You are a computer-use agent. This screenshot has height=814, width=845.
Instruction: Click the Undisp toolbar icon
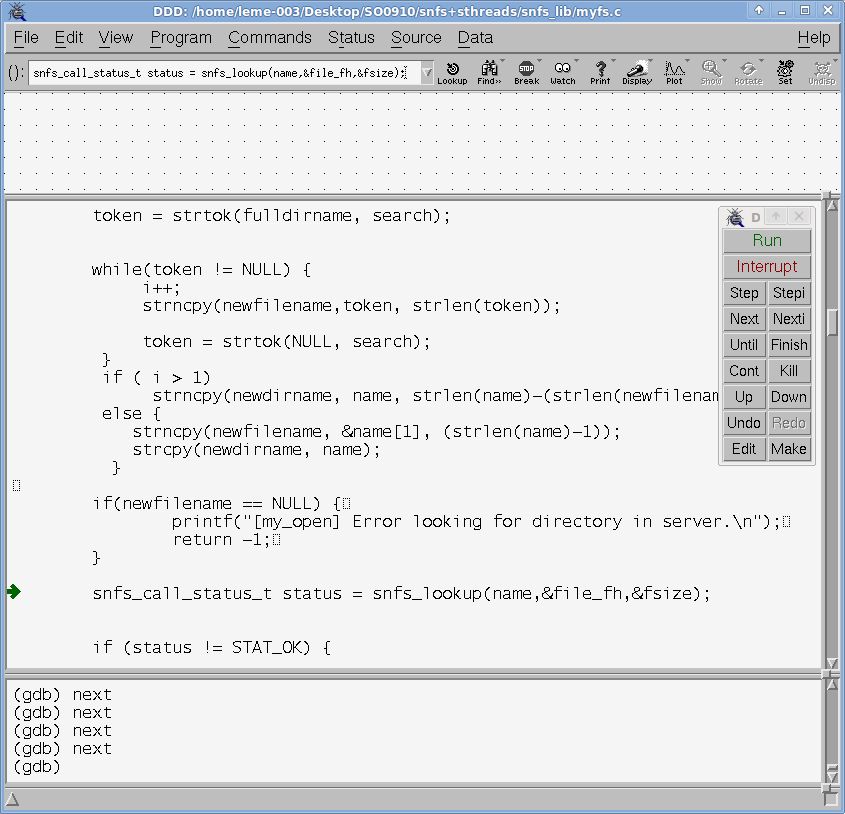coord(822,73)
